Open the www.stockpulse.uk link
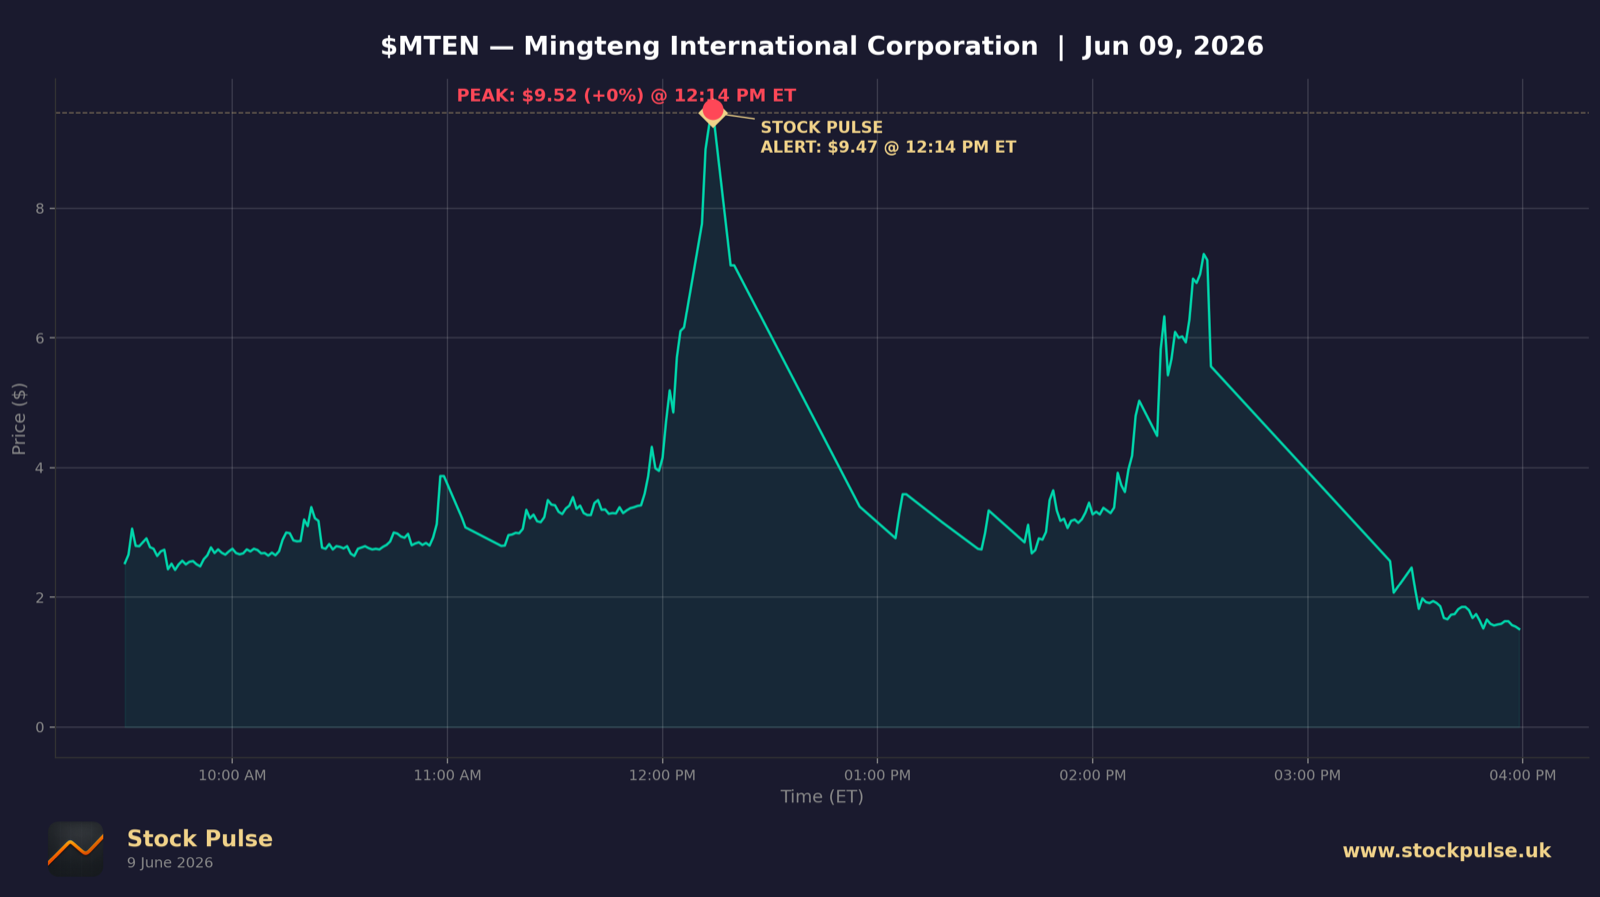 pos(1446,851)
